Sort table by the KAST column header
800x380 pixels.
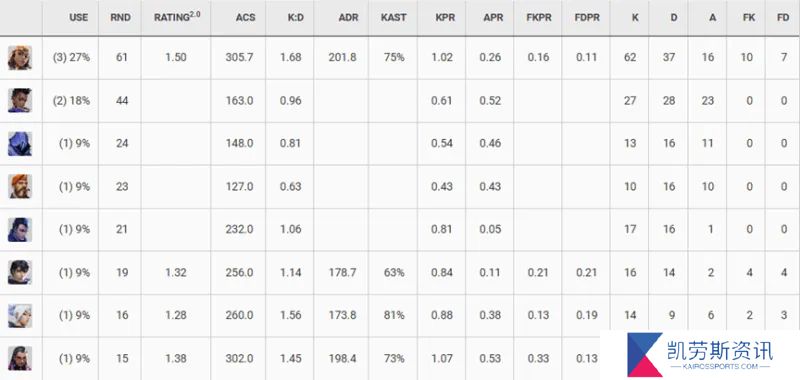tap(393, 17)
